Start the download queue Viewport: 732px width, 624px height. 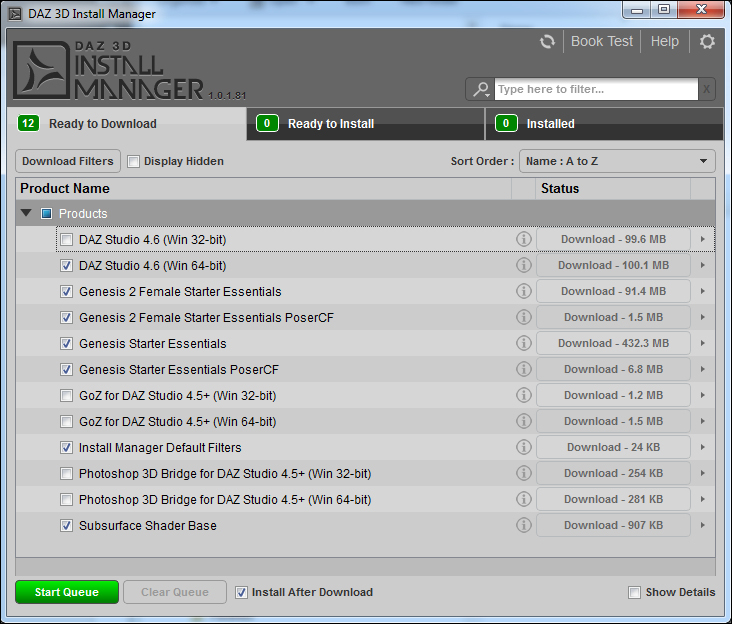coord(67,592)
